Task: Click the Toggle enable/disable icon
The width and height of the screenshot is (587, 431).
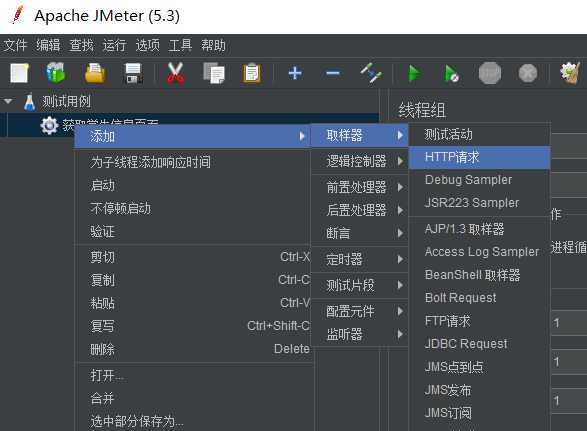Action: [x=371, y=73]
